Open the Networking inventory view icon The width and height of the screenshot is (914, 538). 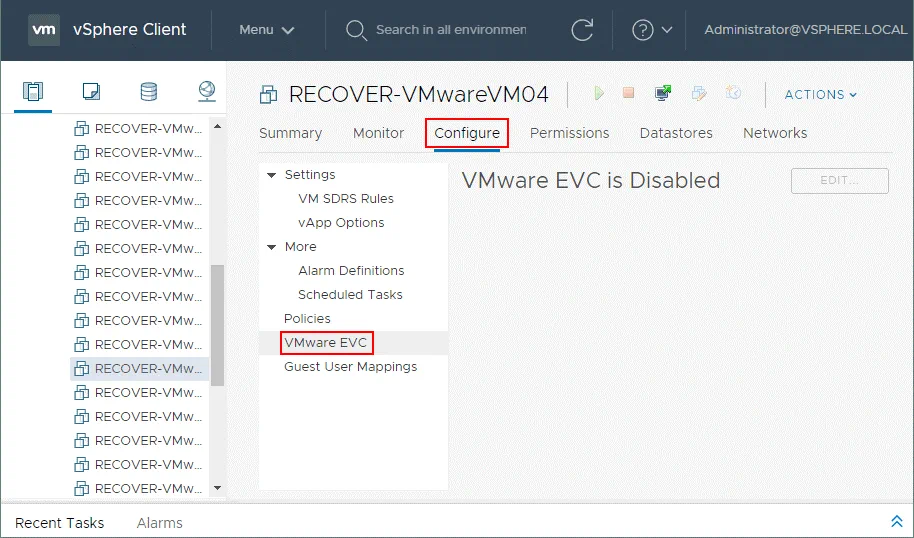(x=206, y=92)
